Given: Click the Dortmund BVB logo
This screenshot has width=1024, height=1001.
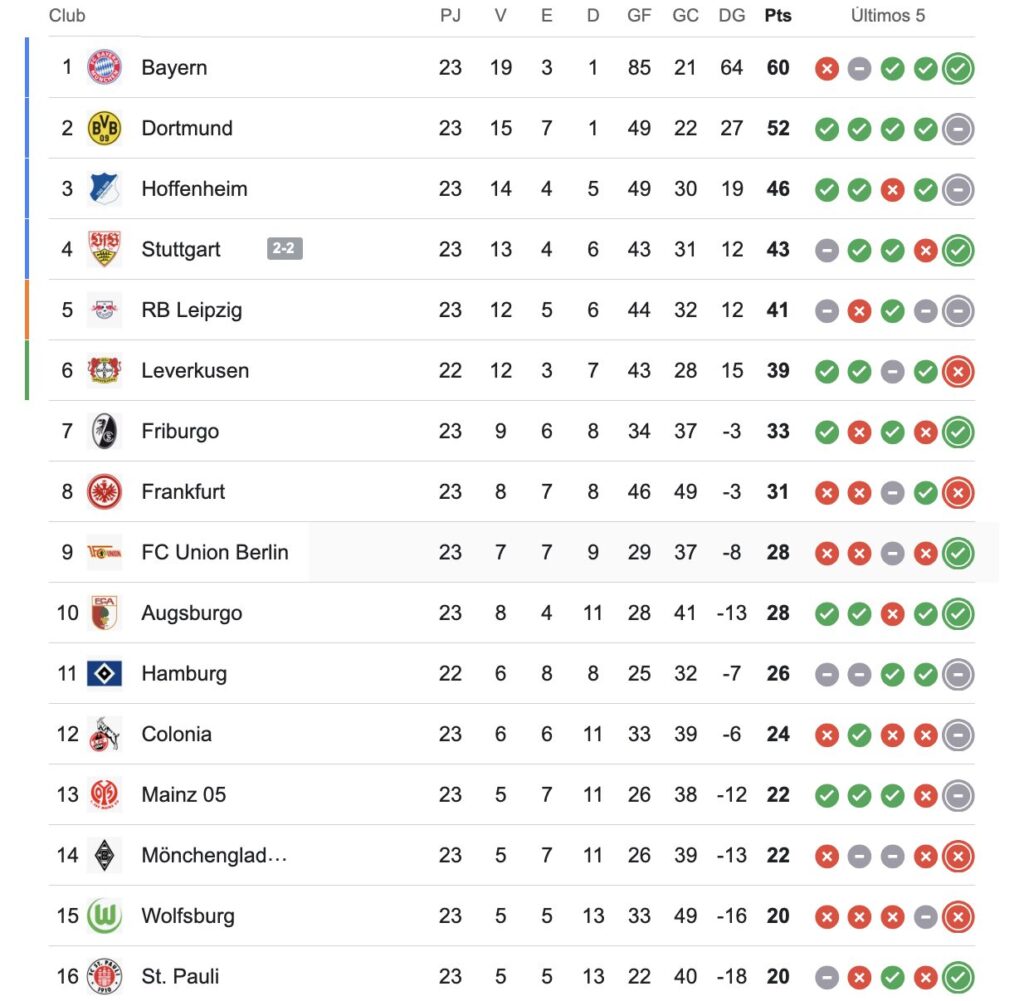Looking at the screenshot, I should point(104,128).
